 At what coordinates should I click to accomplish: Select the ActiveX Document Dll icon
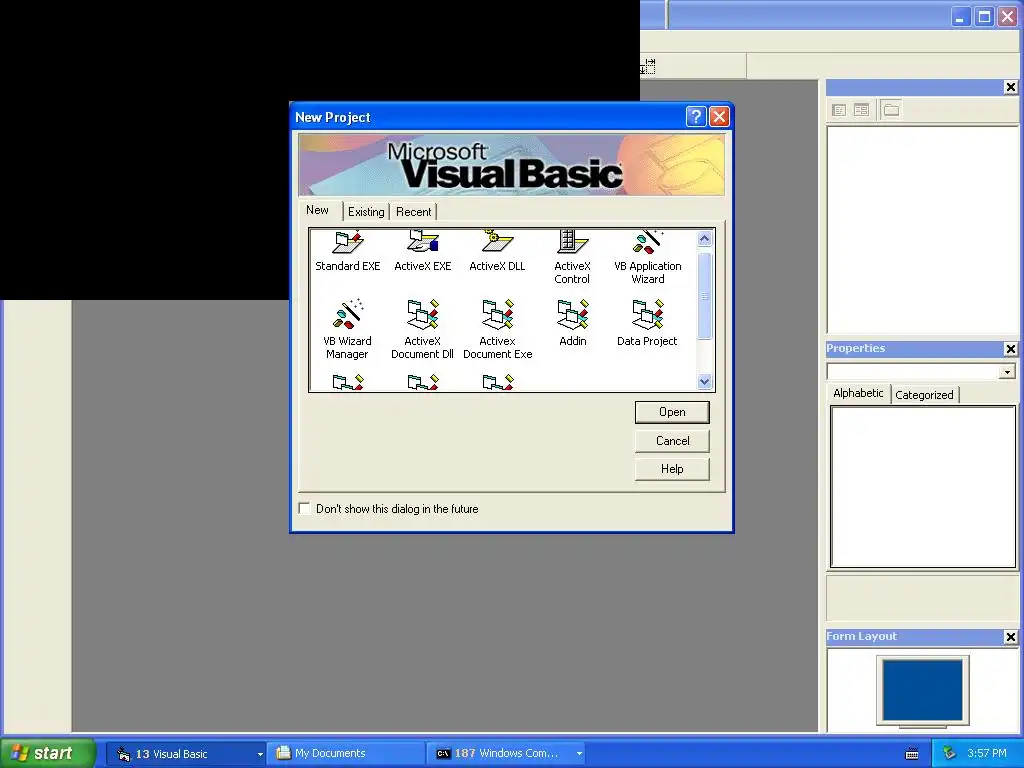coord(423,314)
